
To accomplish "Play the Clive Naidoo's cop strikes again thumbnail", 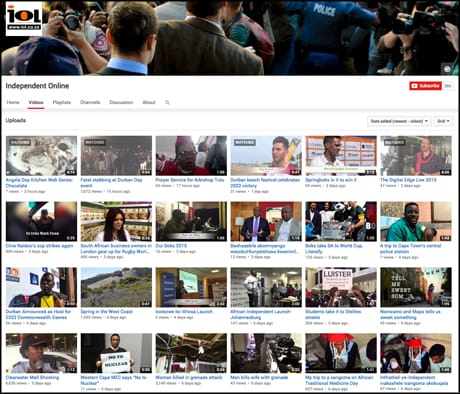I will point(41,221).
